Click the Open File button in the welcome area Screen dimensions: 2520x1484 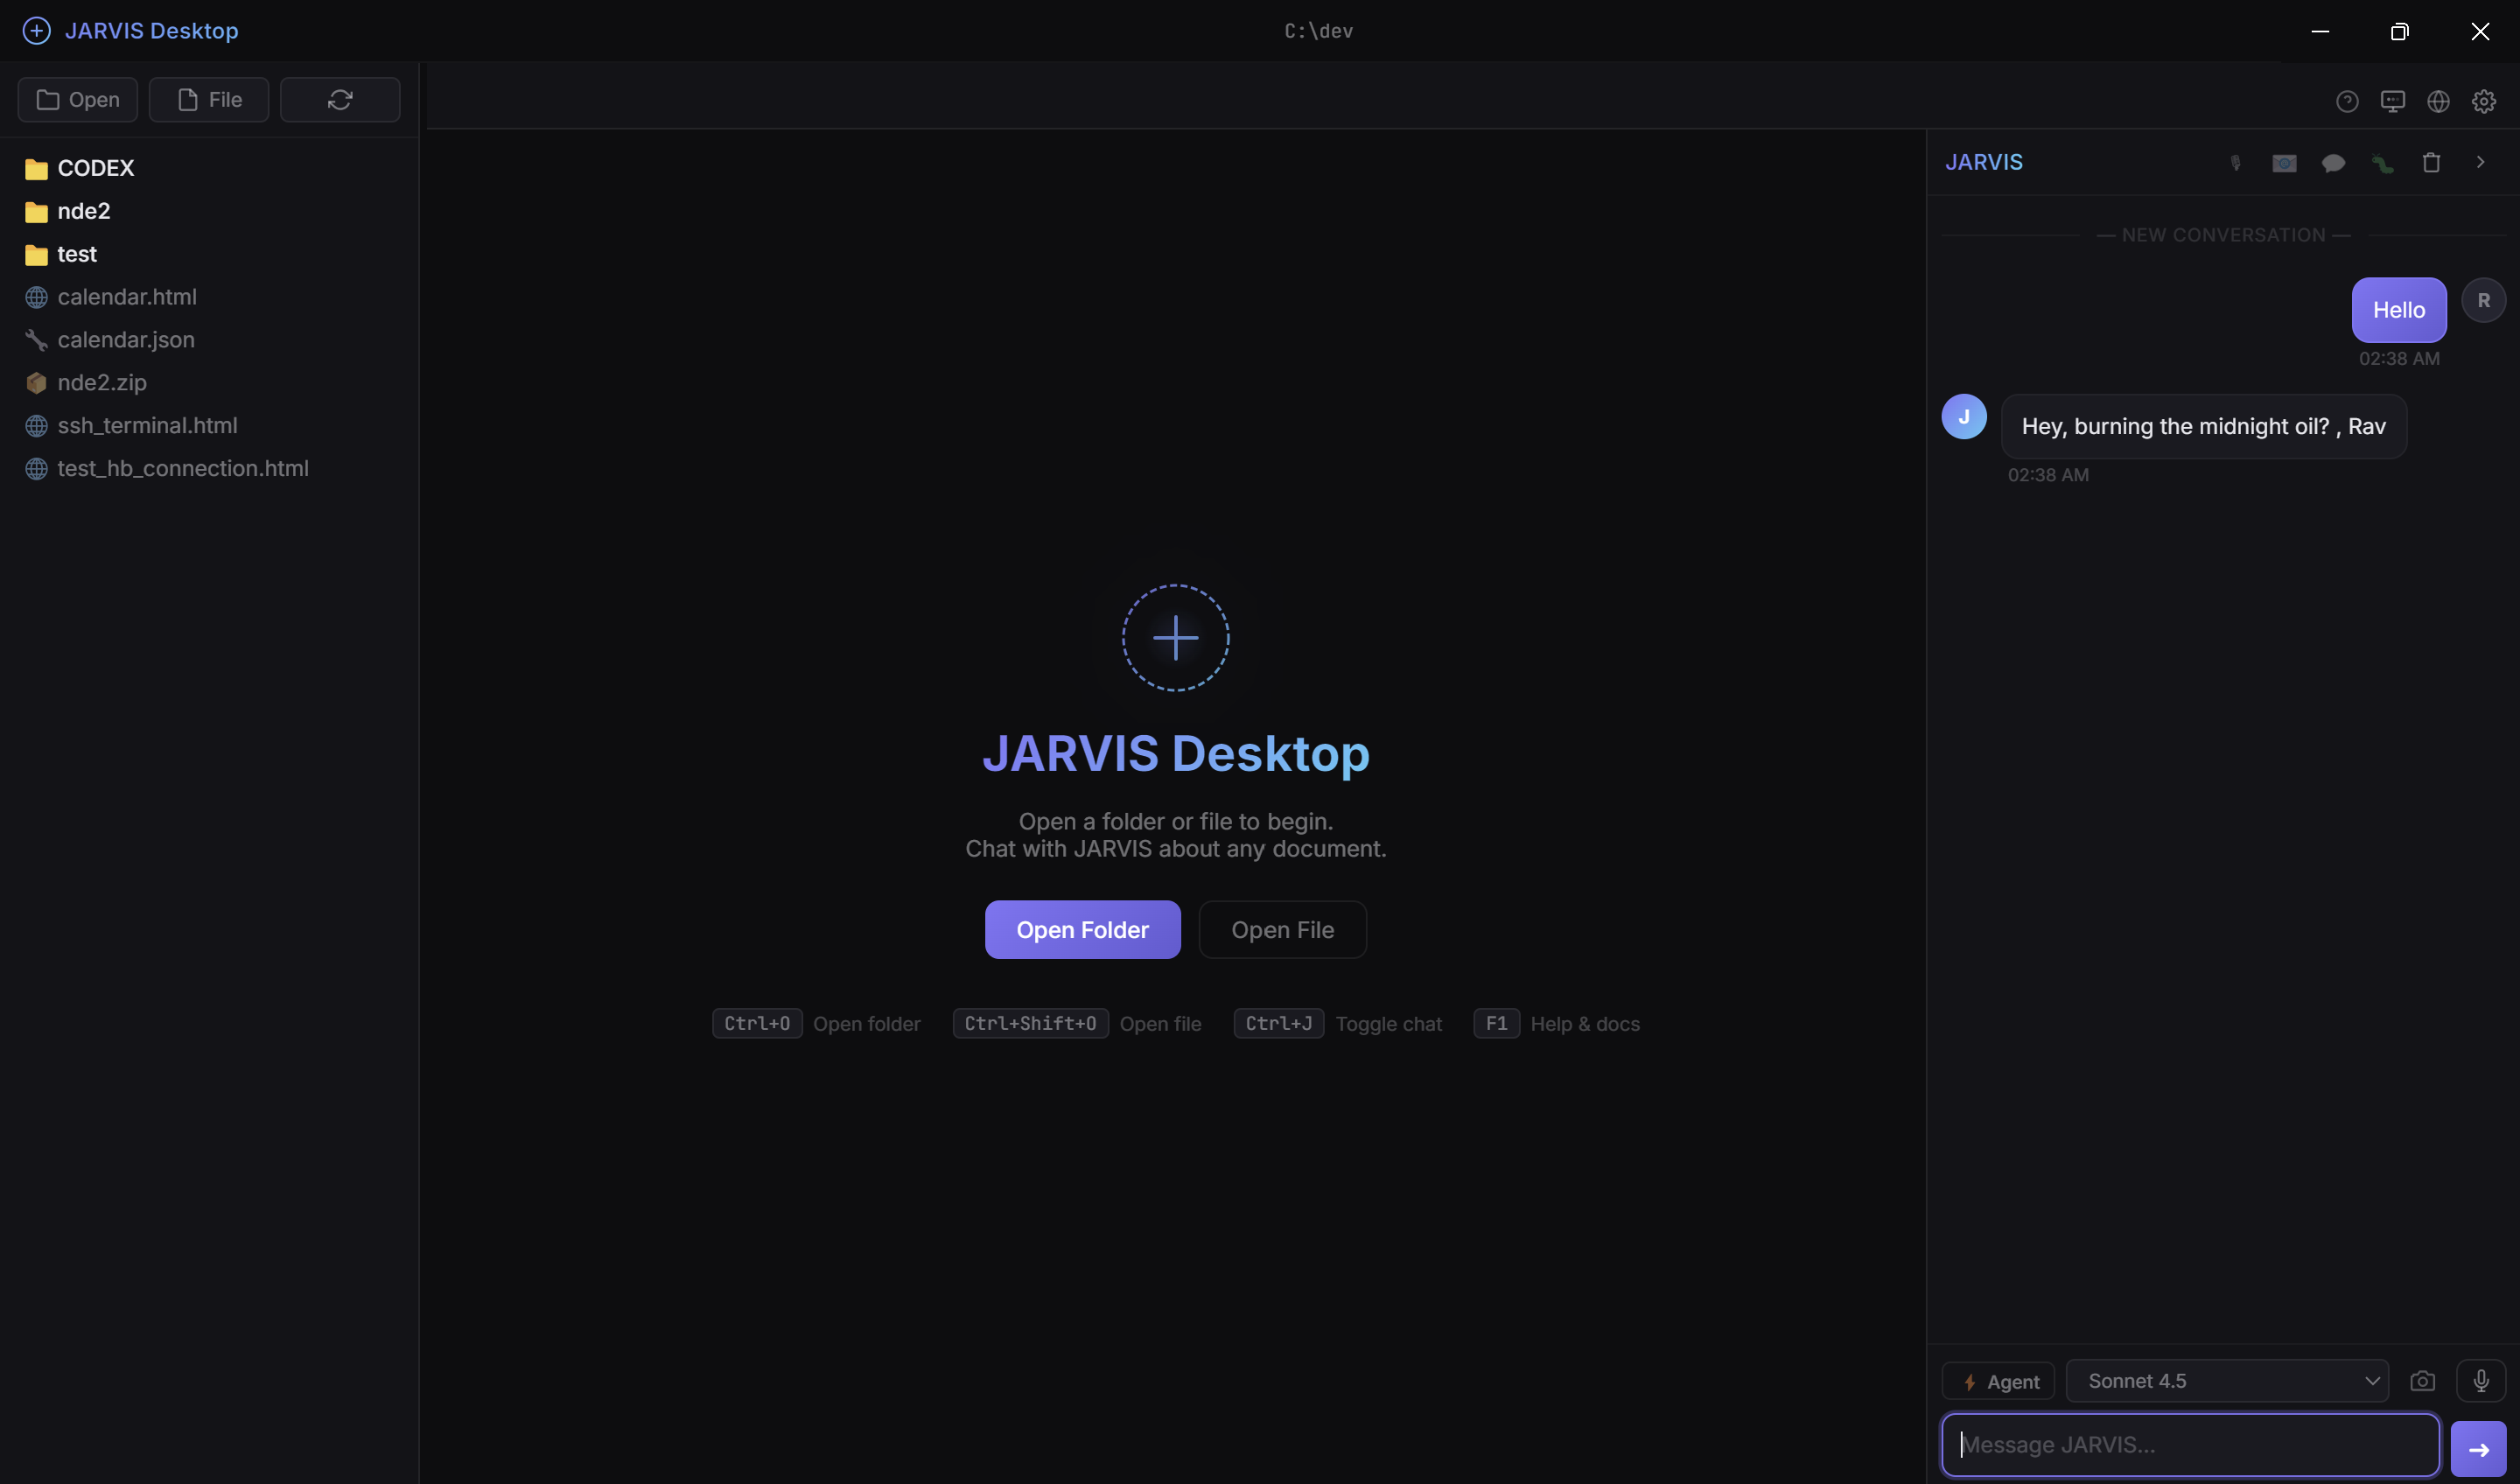pos(1282,930)
